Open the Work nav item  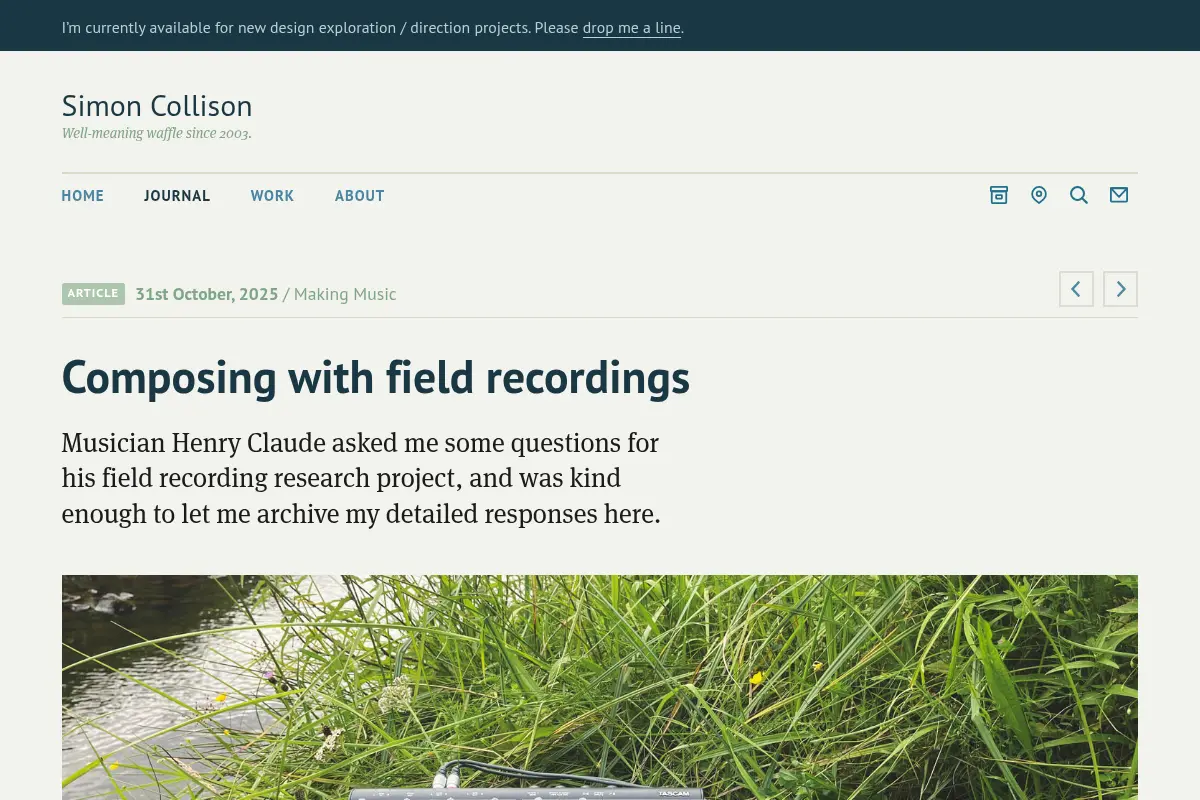272,196
